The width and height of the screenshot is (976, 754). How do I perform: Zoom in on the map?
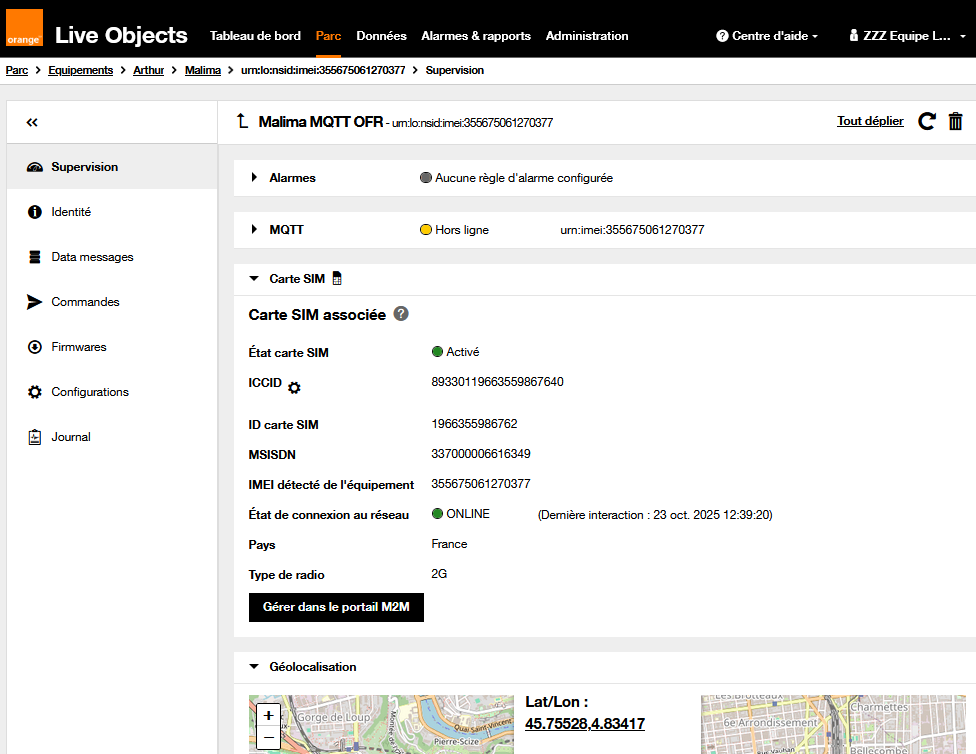(268, 715)
